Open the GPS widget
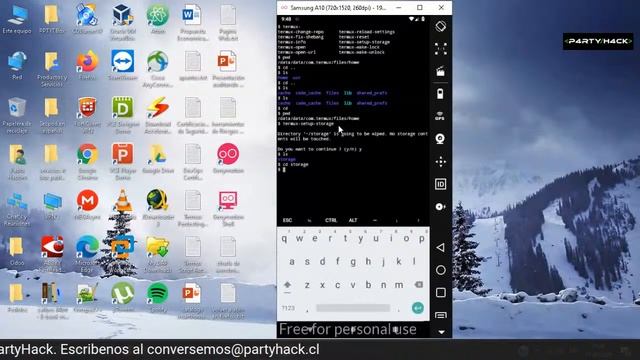 (440, 116)
